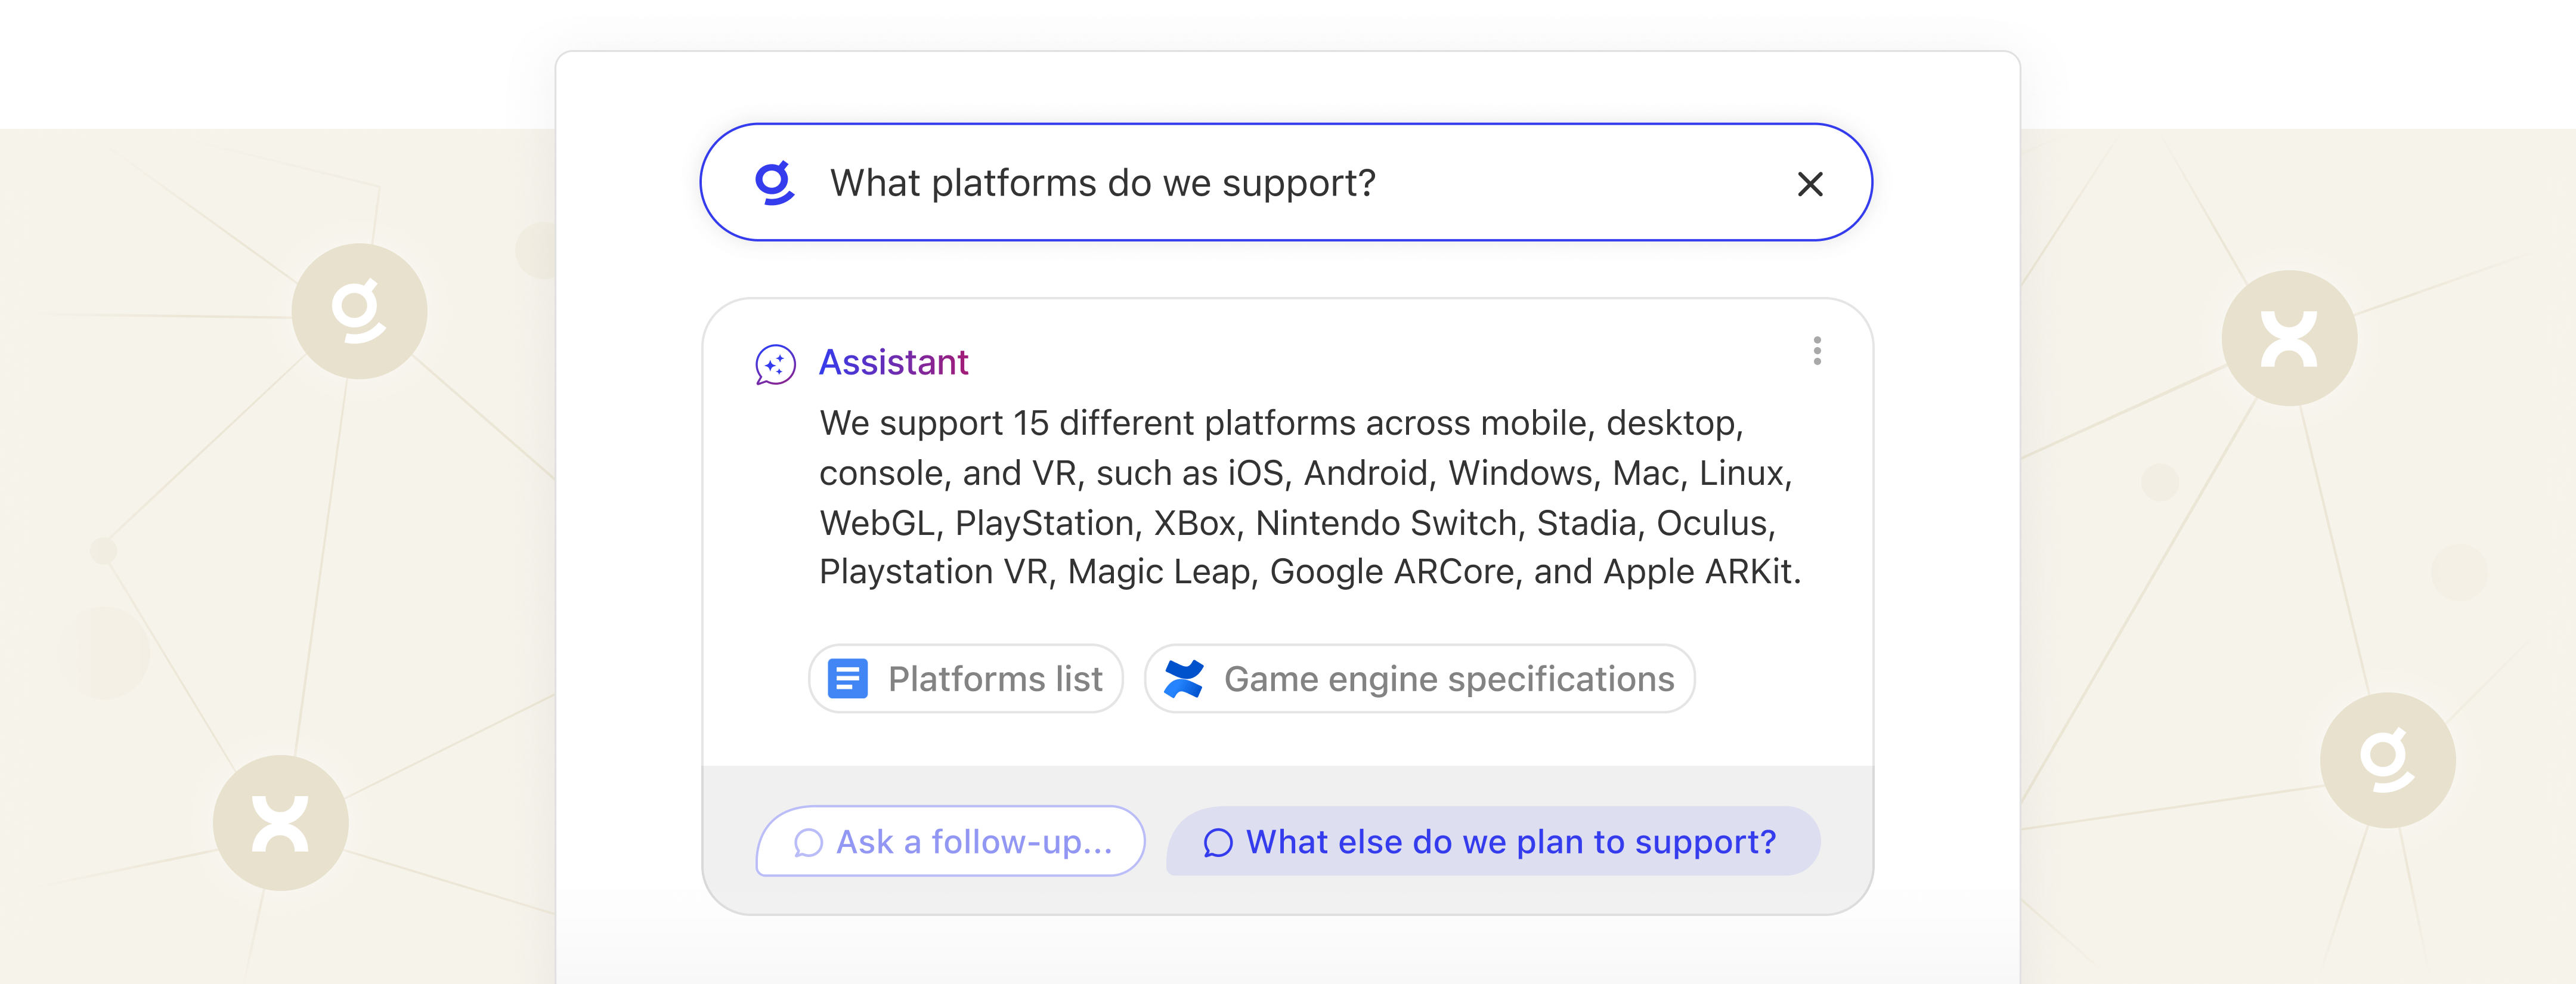The width and height of the screenshot is (2576, 984).
Task: Click the upper-right background circle with X-shaped logo
Action: 2289,338
